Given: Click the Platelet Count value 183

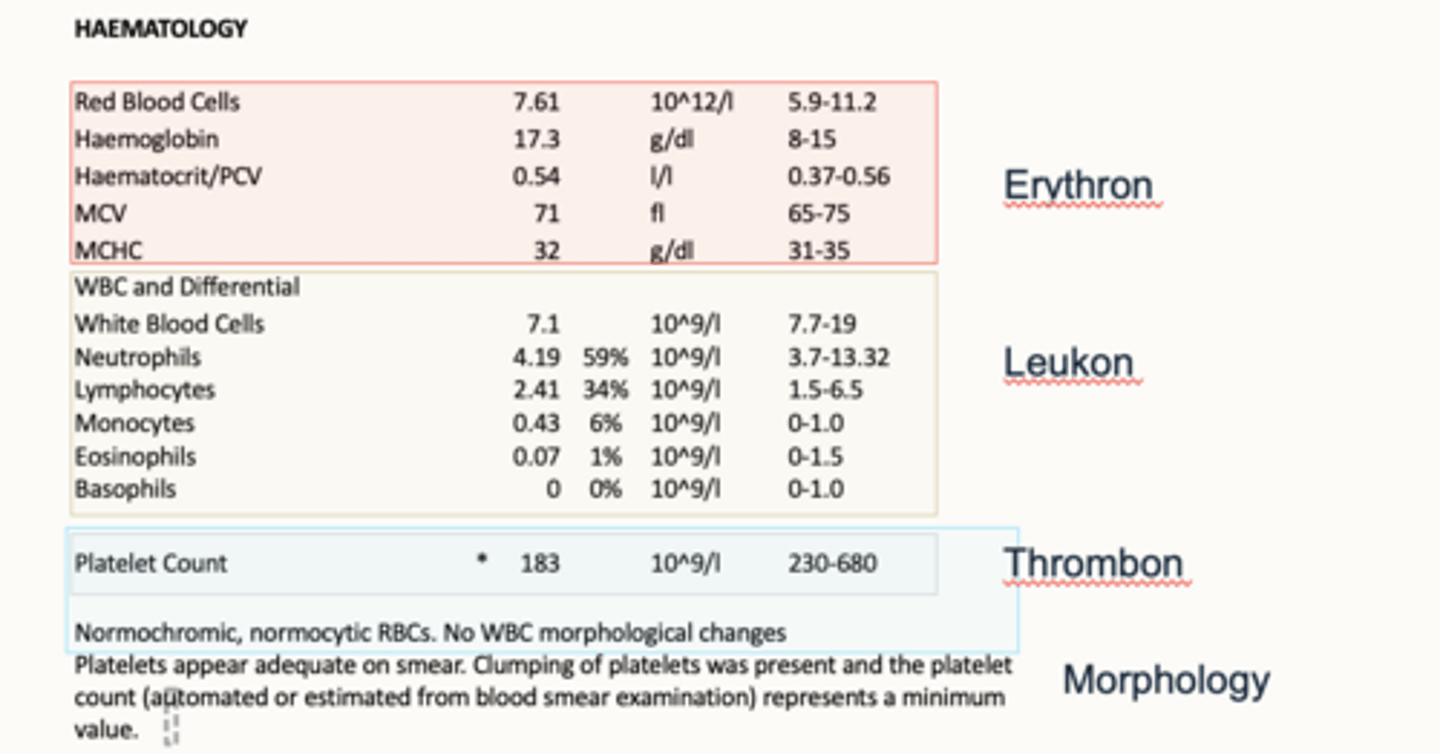Looking at the screenshot, I should (540, 563).
